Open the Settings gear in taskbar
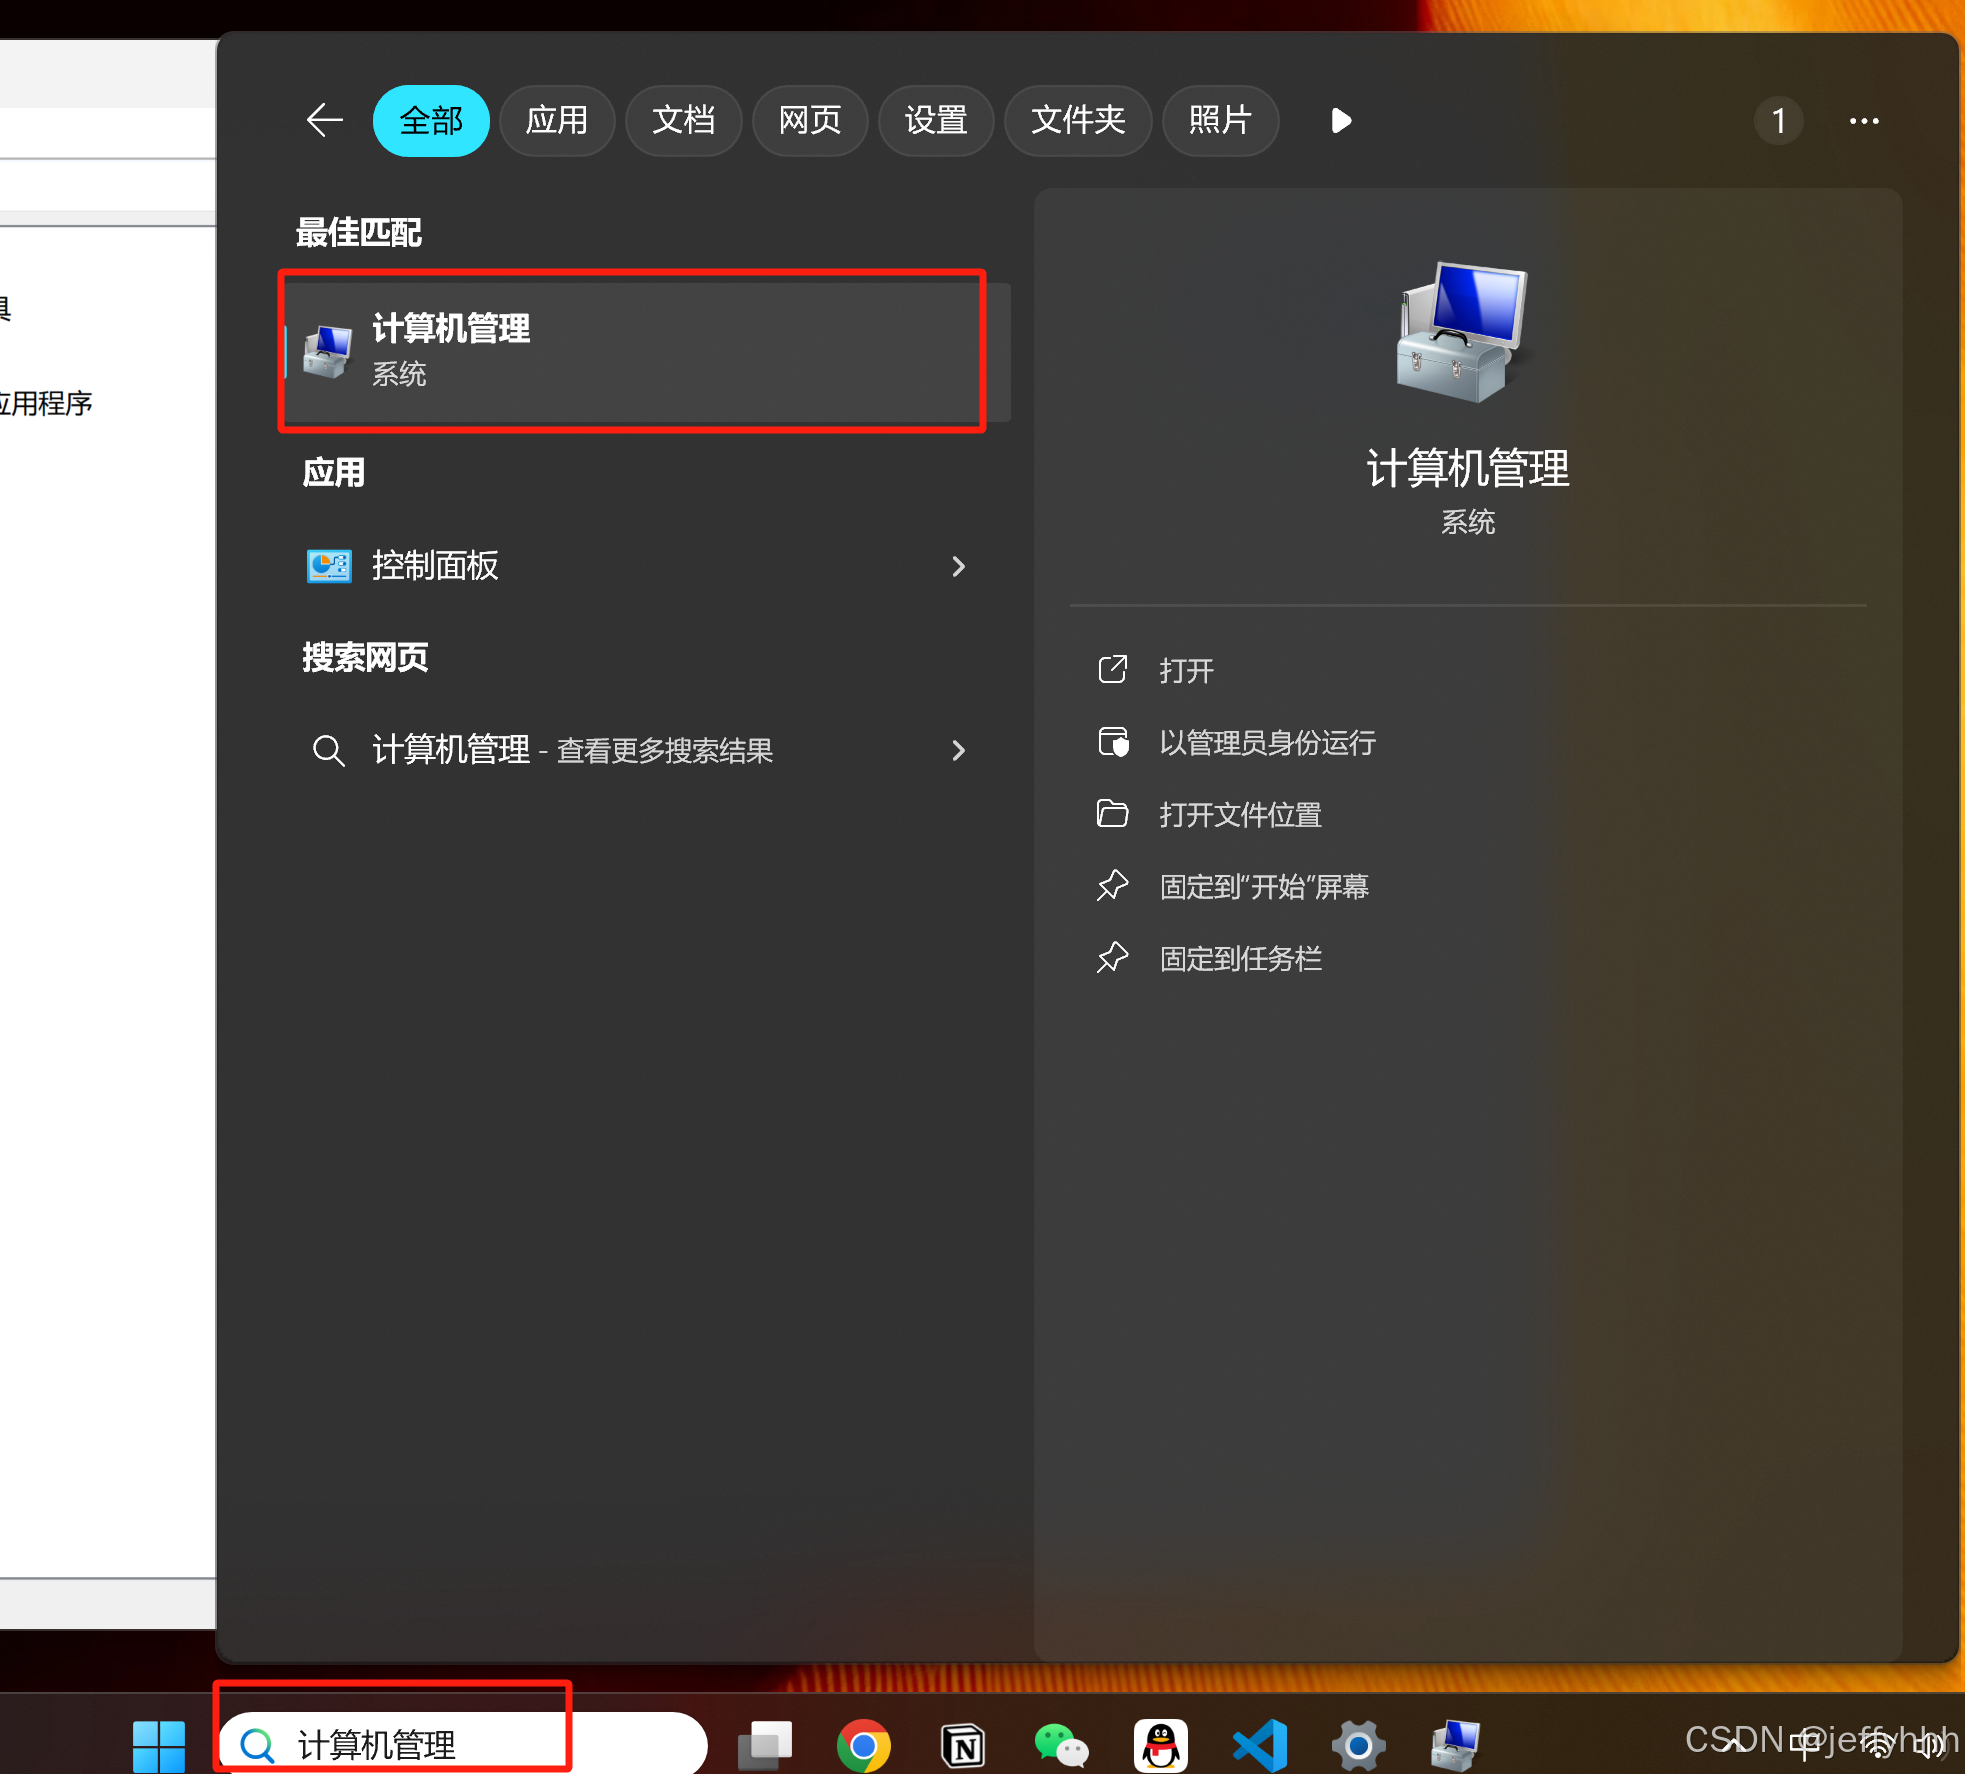The width and height of the screenshot is (1965, 1774). click(x=1358, y=1746)
